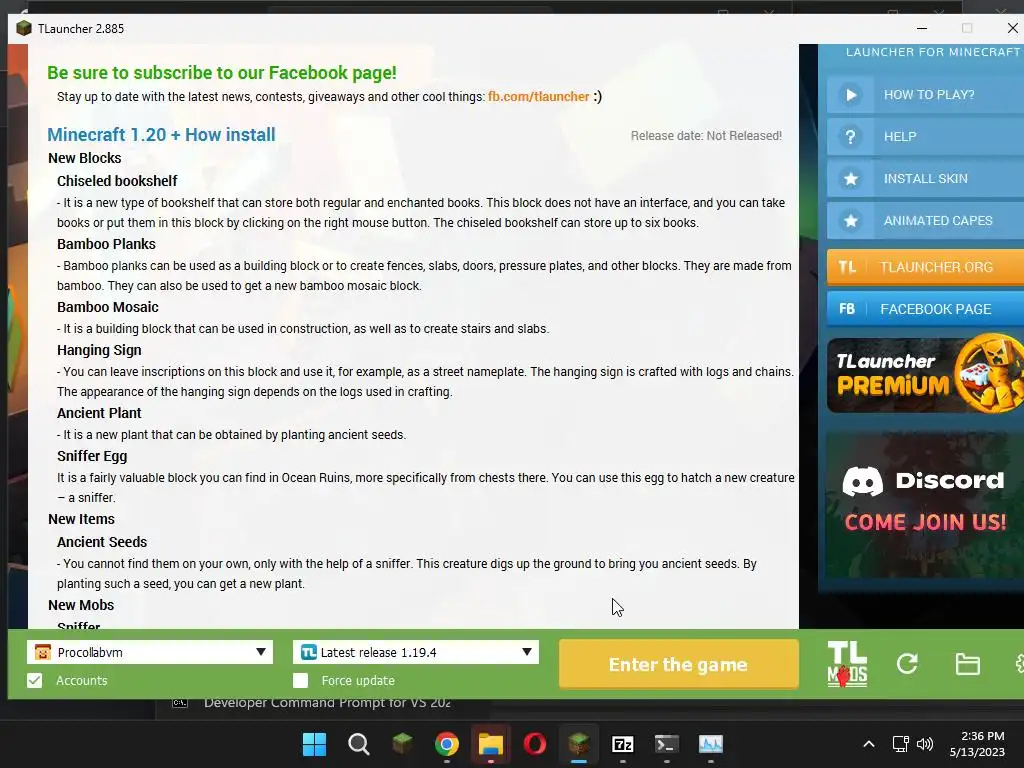Click the New Blocks heading
1024x768 pixels.
85,158
